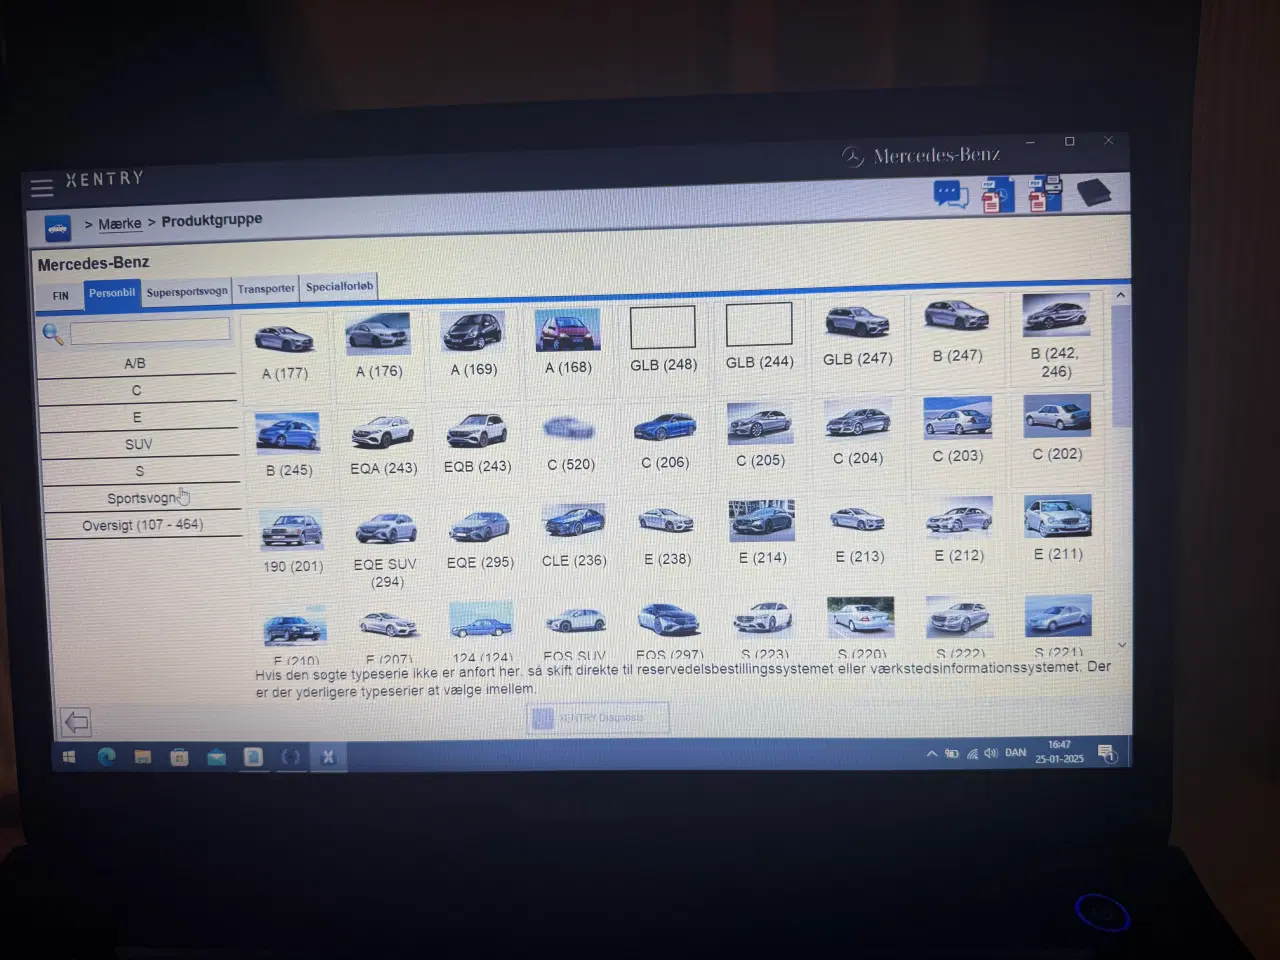Filter by C class category

click(x=137, y=390)
